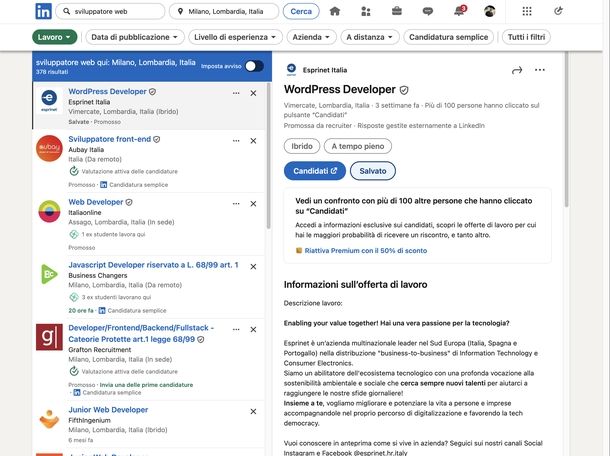
Task: Open more options in job detail header
Action: click(540, 70)
